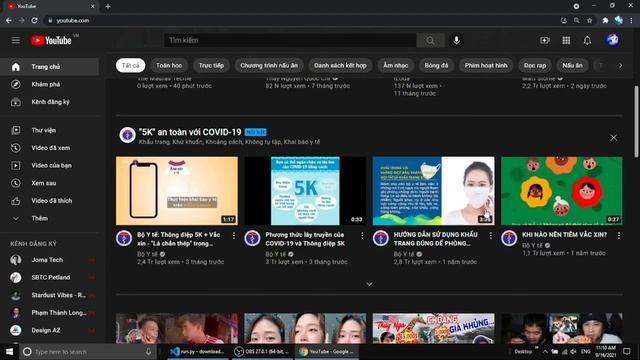640x360 pixels.
Task: Open the Phạm Thành Long channel
Action: pos(49,312)
